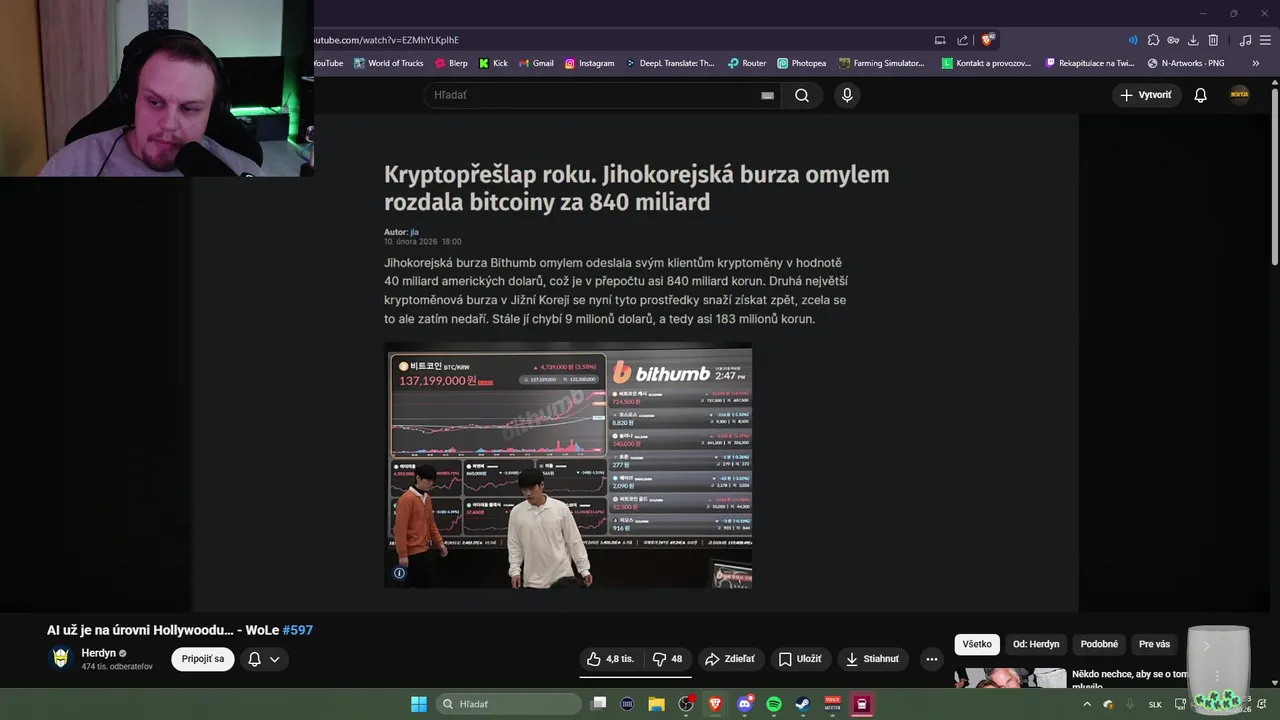Open Task View in taskbar
Viewport: 1280px width, 720px height.
click(598, 704)
